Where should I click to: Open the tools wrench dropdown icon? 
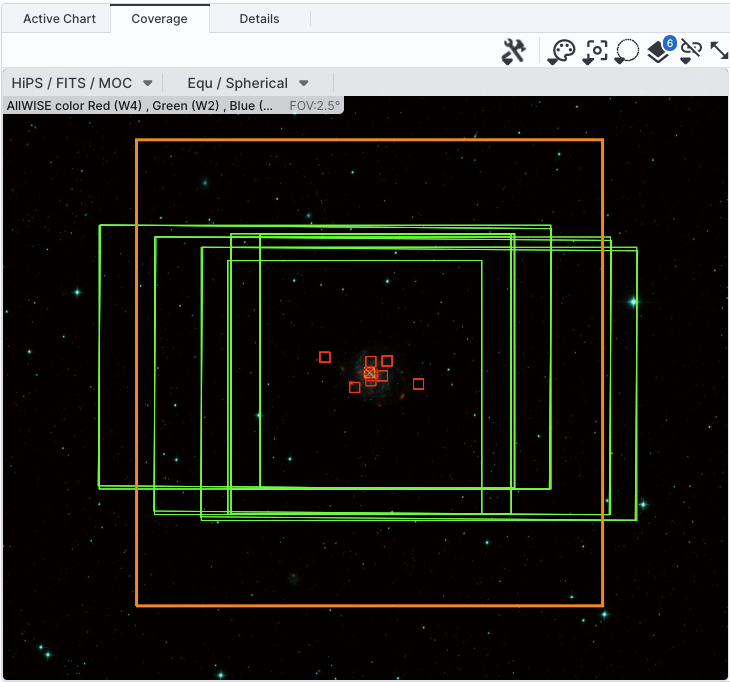(514, 51)
